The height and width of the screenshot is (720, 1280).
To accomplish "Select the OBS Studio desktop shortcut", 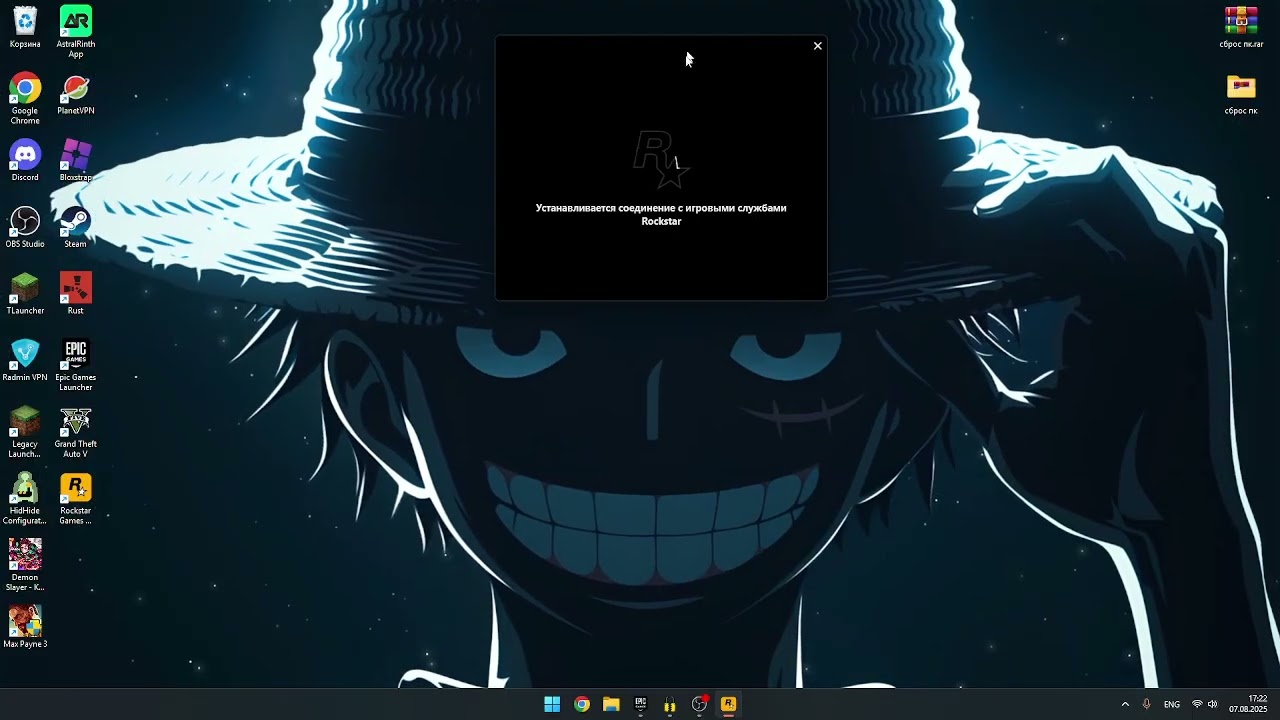I will pos(25,228).
